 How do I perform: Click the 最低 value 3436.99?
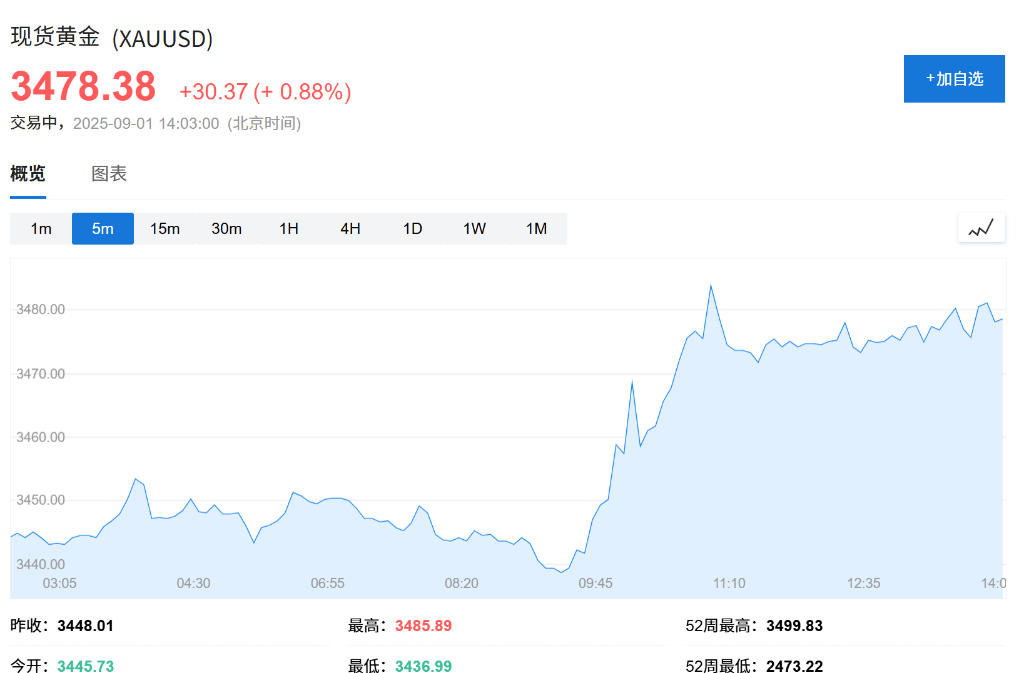pyautogui.click(x=422, y=666)
